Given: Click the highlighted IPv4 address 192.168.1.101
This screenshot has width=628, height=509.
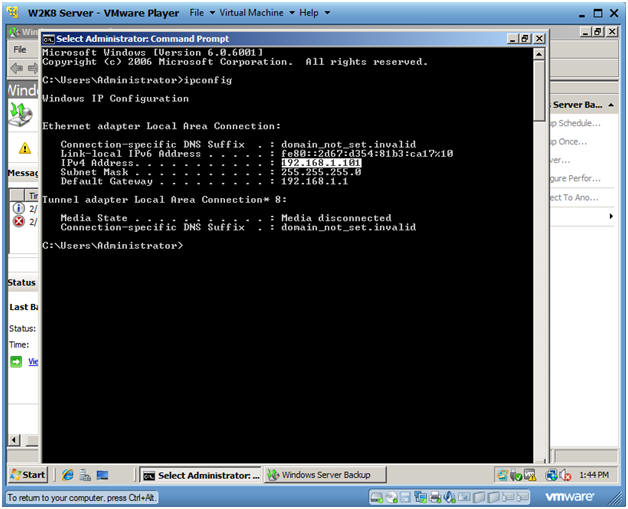Looking at the screenshot, I should 321,163.
